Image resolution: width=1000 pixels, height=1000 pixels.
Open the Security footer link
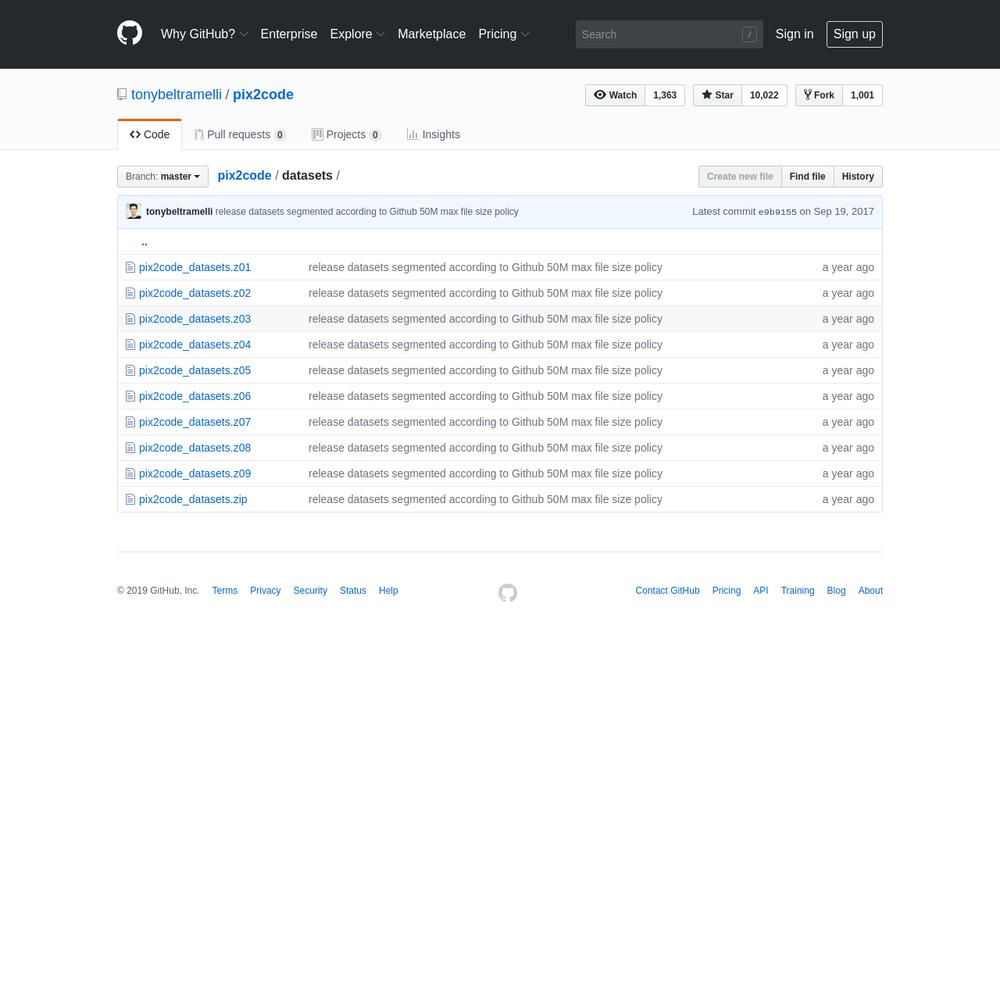click(310, 591)
